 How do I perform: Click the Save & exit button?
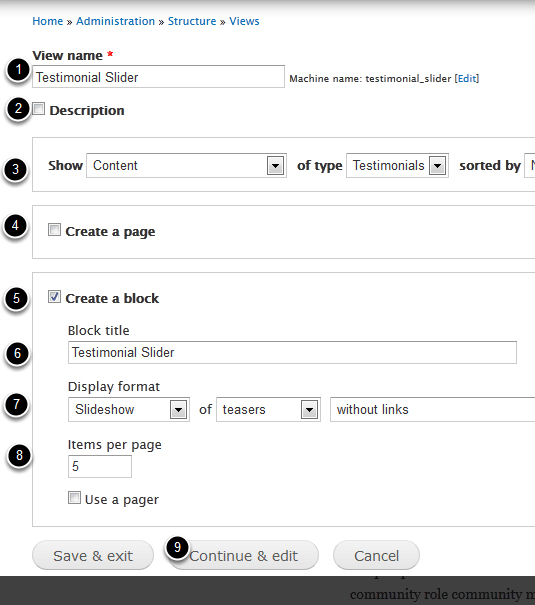point(93,555)
